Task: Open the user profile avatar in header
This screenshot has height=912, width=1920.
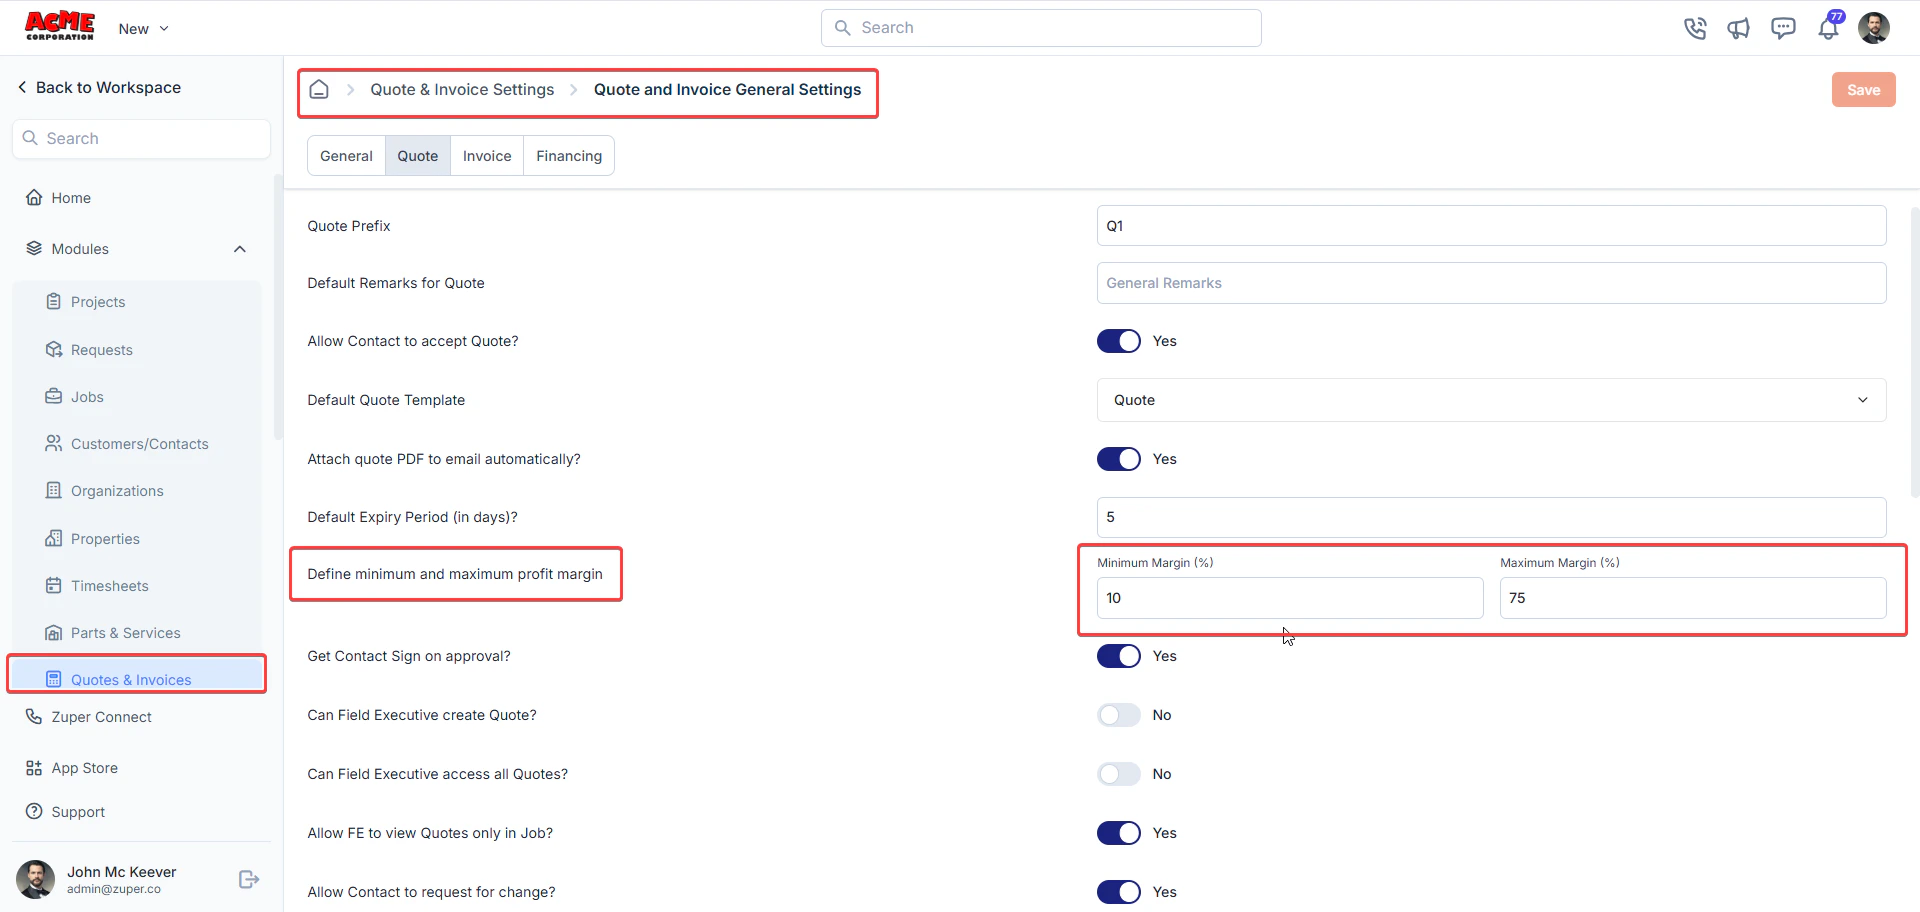Action: tap(1874, 28)
